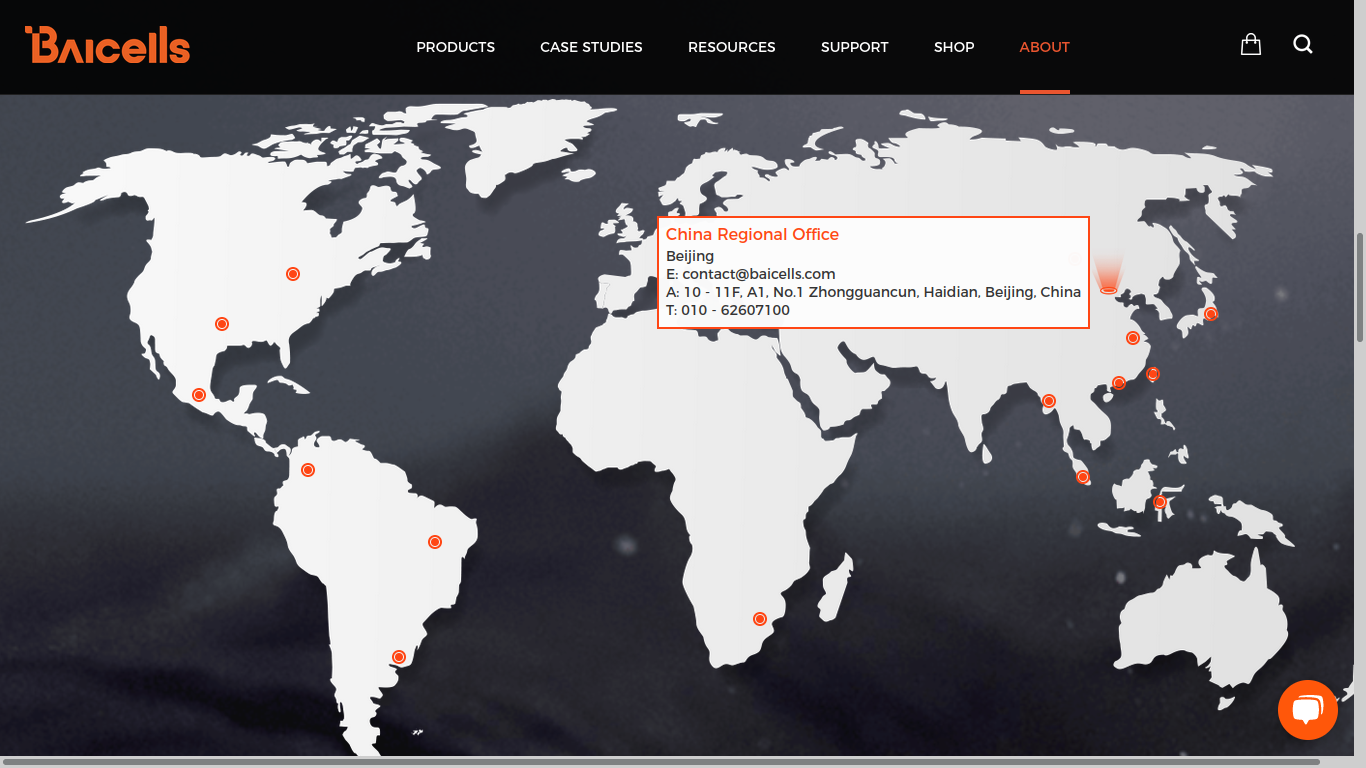Open the search magnifier icon
This screenshot has width=1366, height=768.
(1302, 44)
